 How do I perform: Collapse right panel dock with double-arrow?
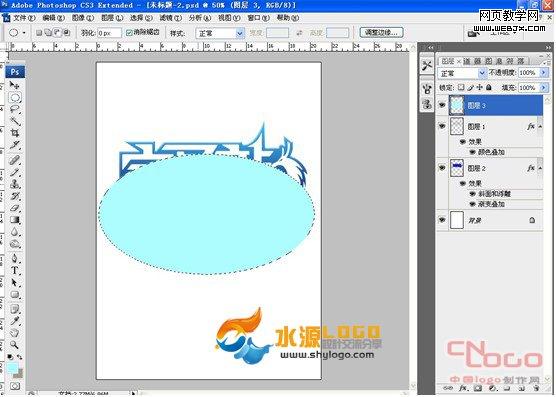548,47
